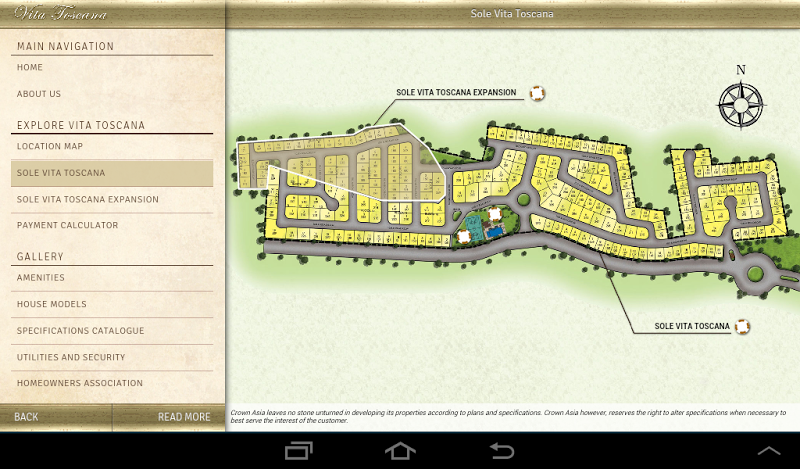Tap the Gallery section heading
Screen dimensions: 800x469
(40, 257)
